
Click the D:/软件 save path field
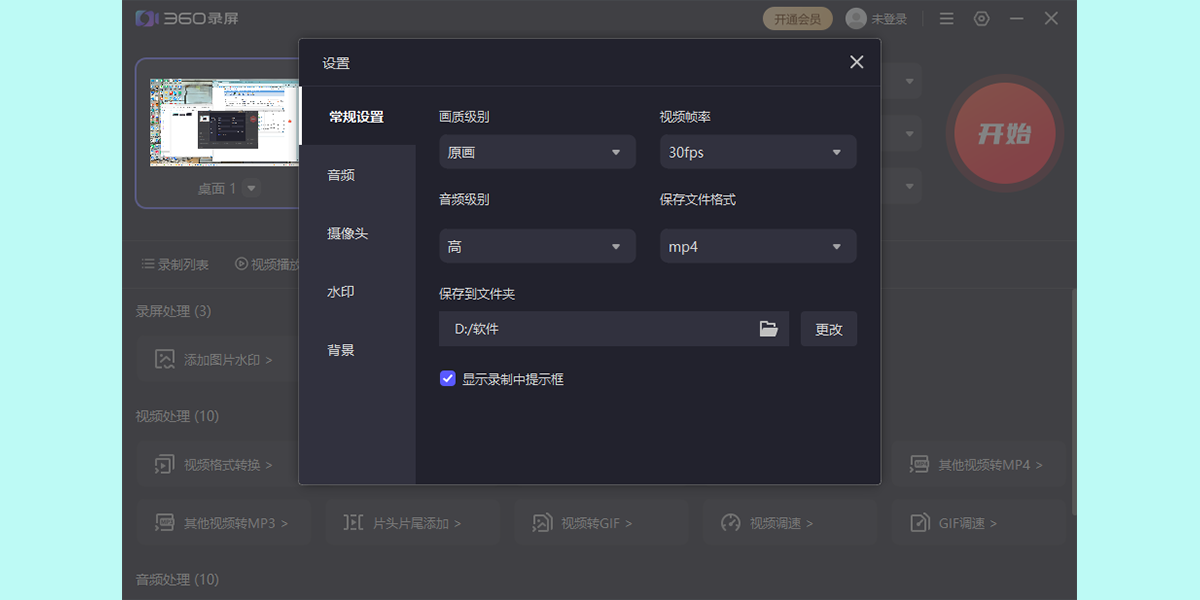click(x=595, y=329)
